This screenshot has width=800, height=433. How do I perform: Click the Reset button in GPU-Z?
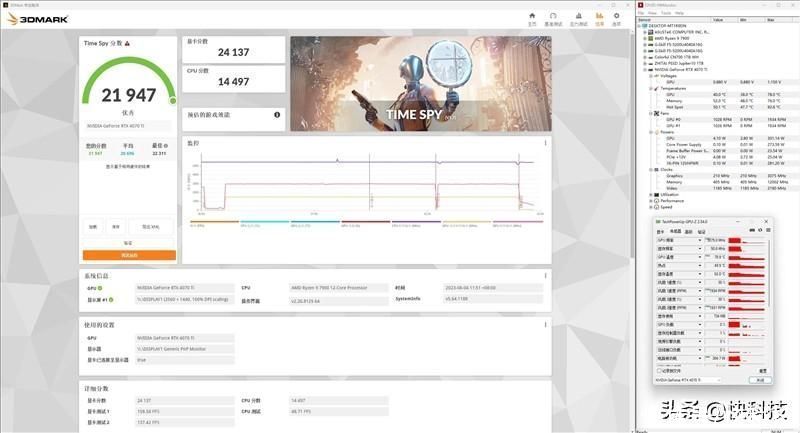[x=763, y=371]
